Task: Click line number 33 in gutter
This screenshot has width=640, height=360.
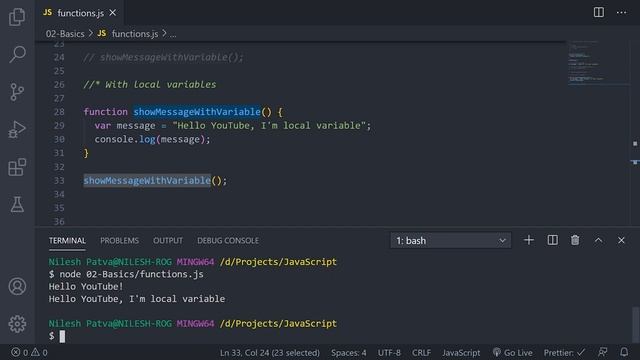Action: click(x=59, y=180)
